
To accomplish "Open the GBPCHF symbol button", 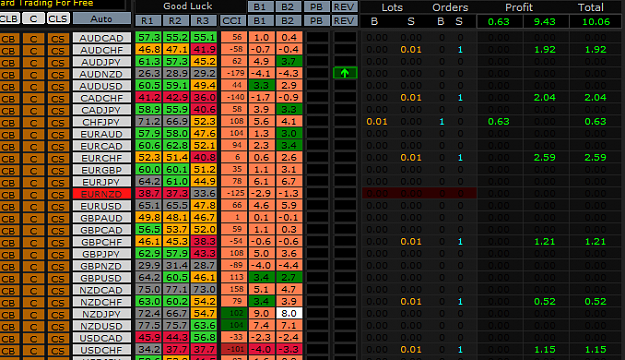I will click(x=102, y=242).
